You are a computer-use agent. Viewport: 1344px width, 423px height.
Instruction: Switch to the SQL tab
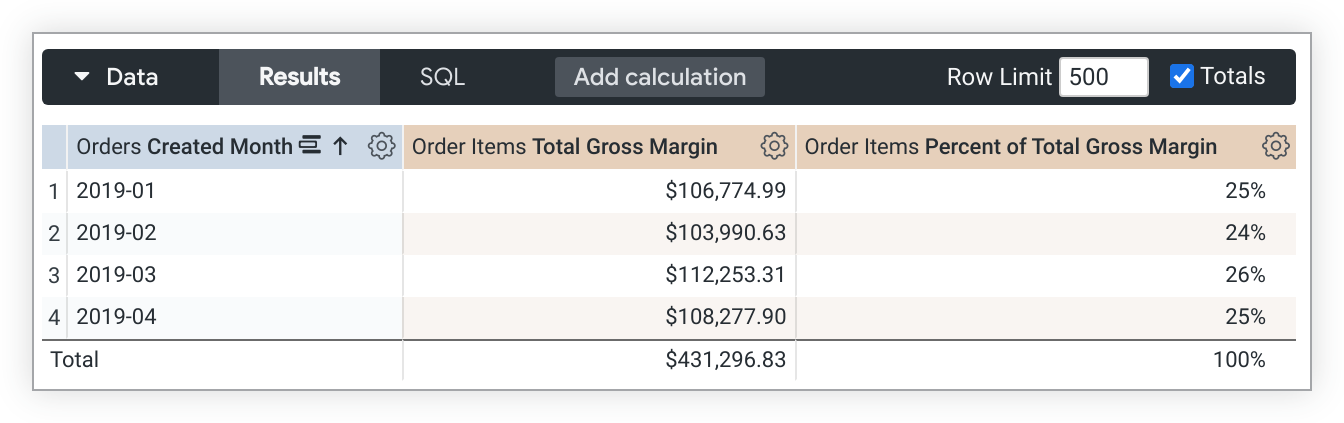[442, 77]
